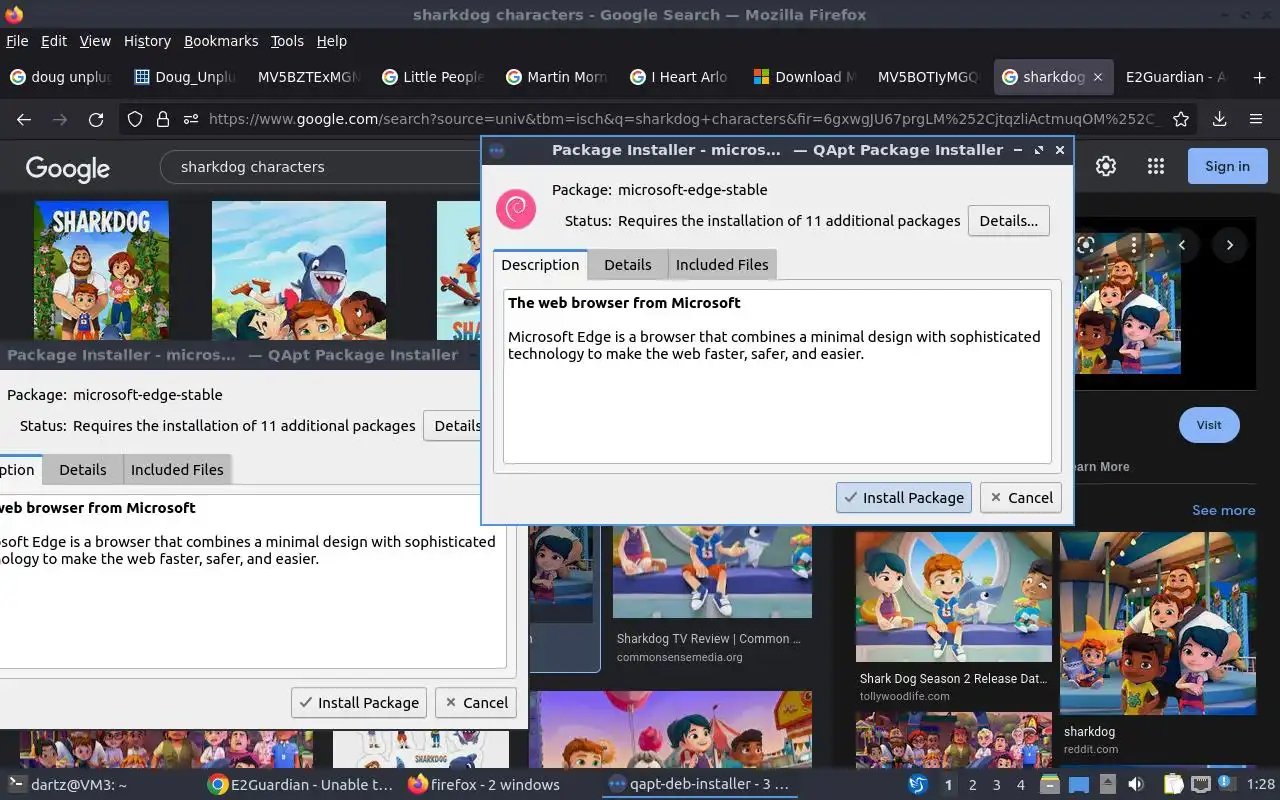Open file manager icon in taskbar
Viewport: 1280px width, 800px height.
click(x=1049, y=785)
